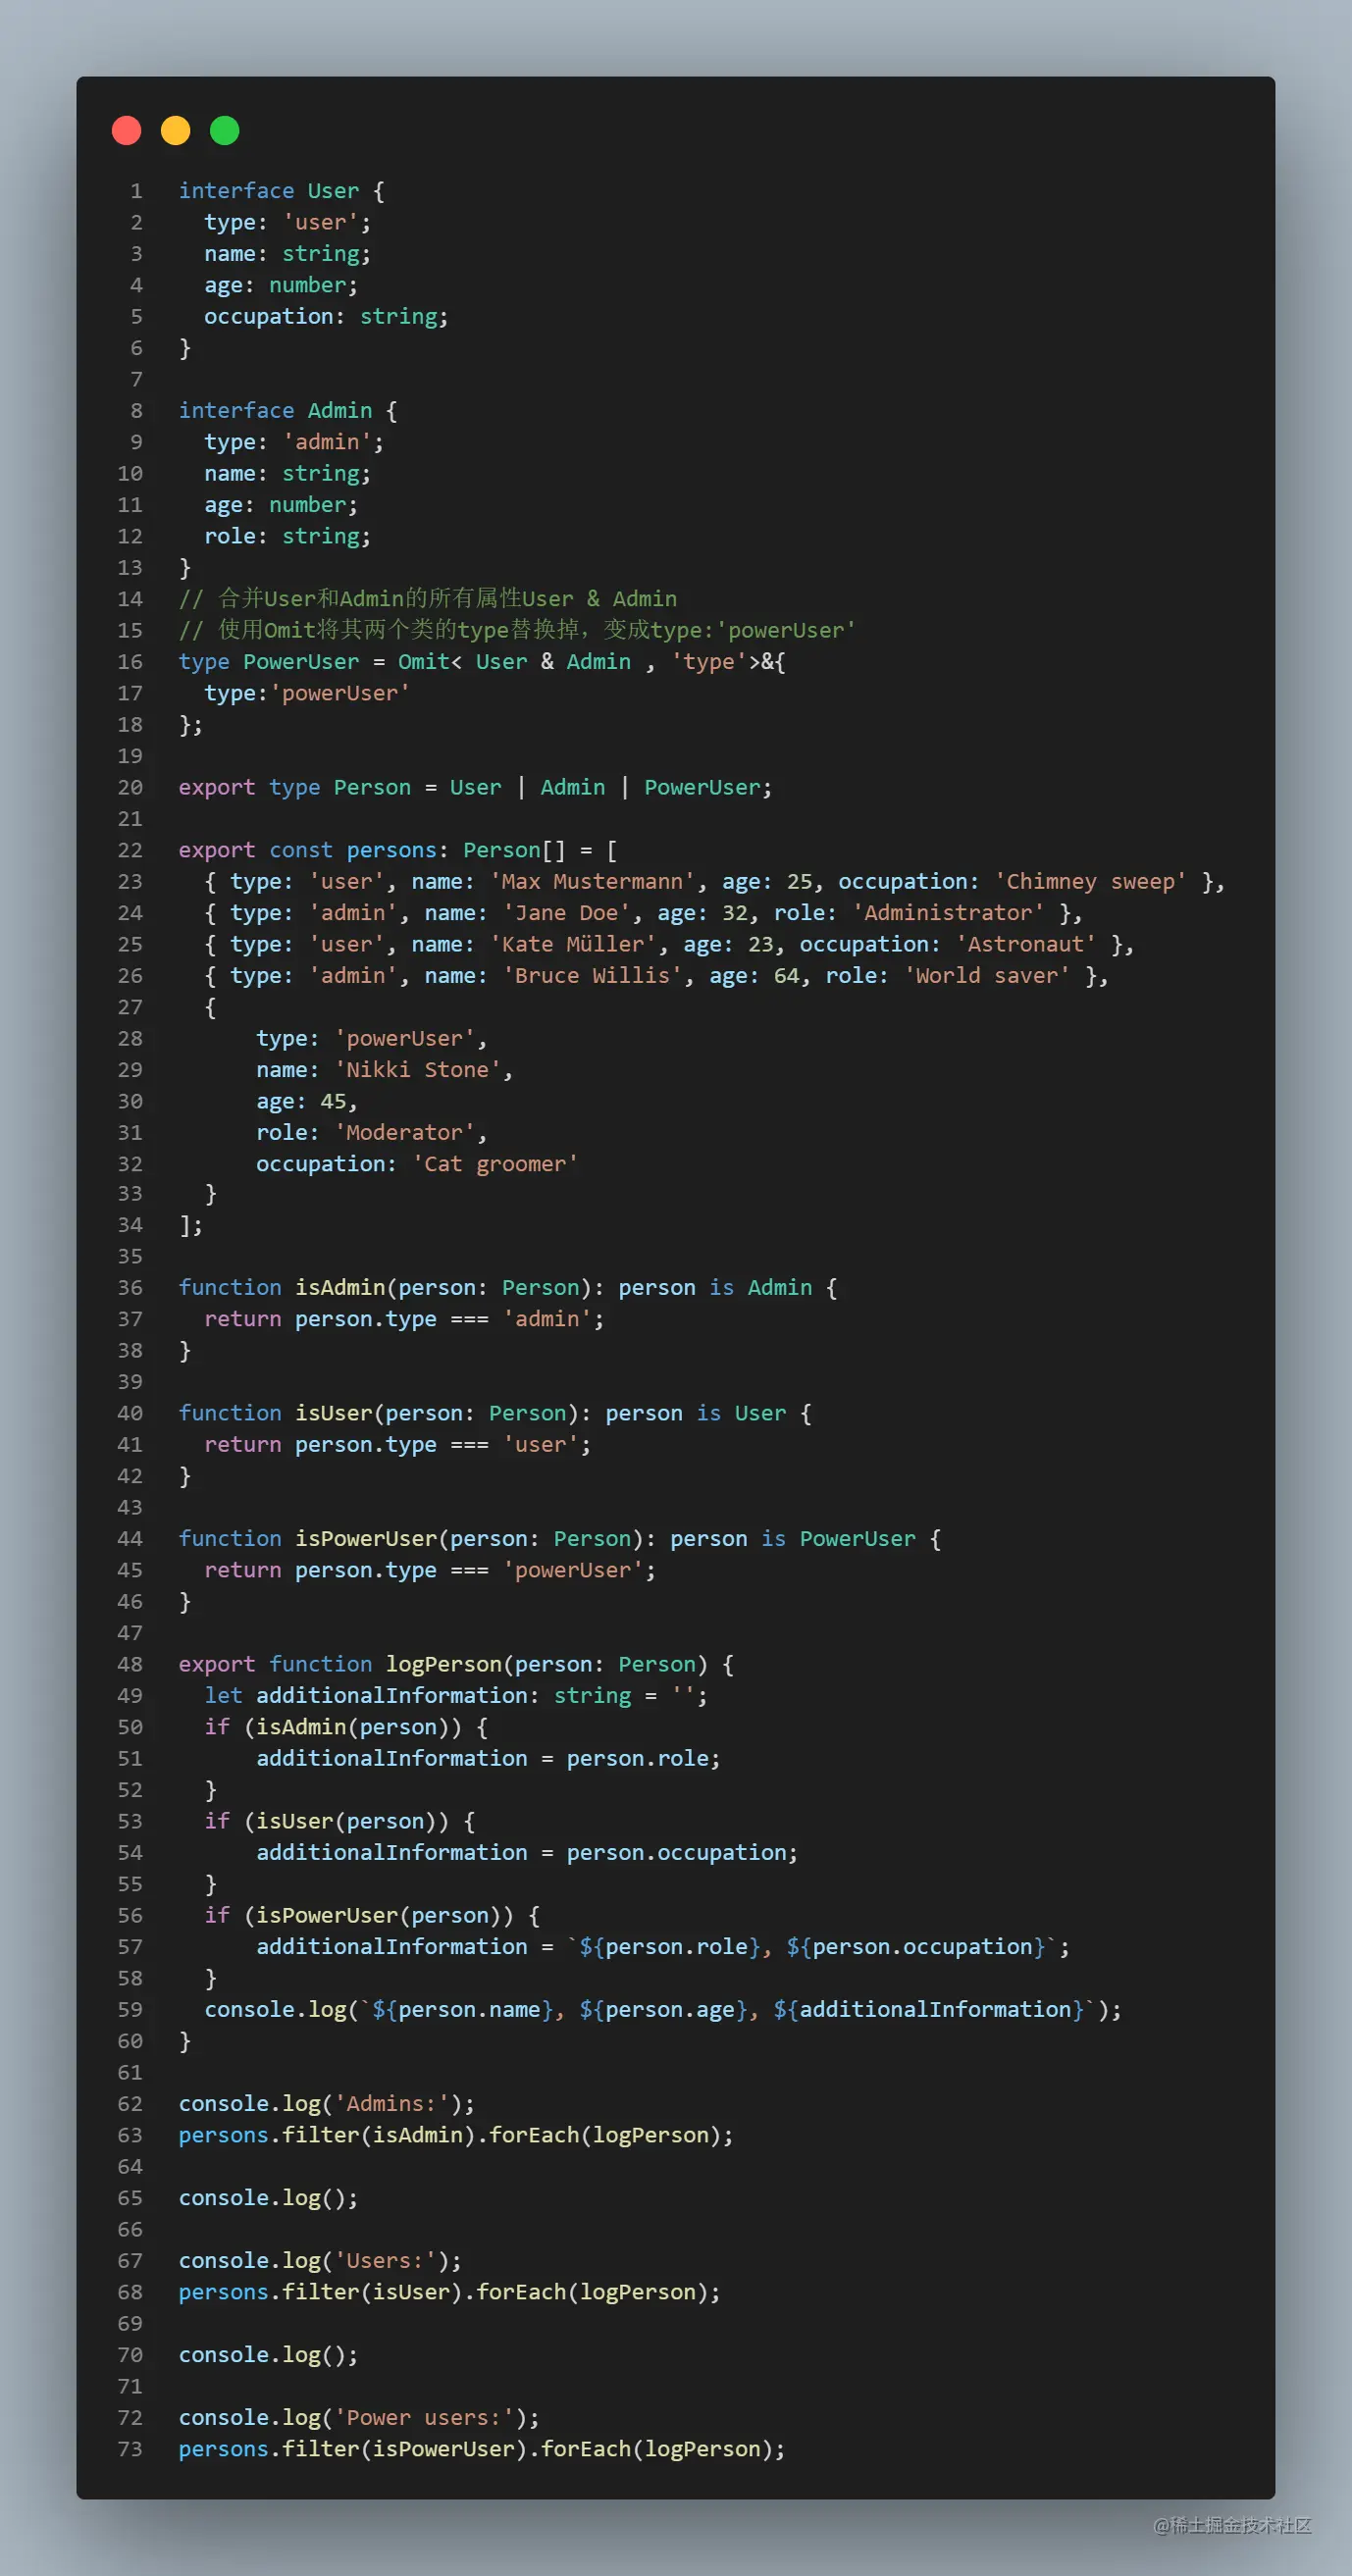Click the 'Kate Müller' string
The width and height of the screenshot is (1352, 2576).
(x=573, y=944)
